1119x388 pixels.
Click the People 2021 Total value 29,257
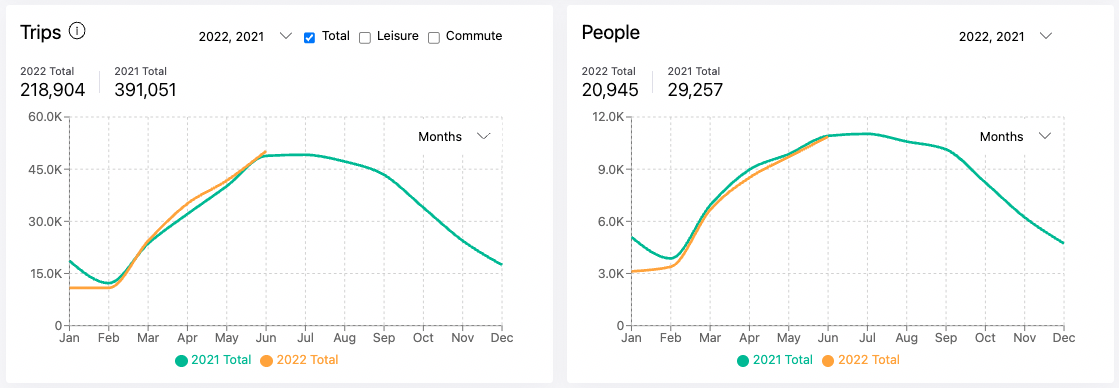695,90
